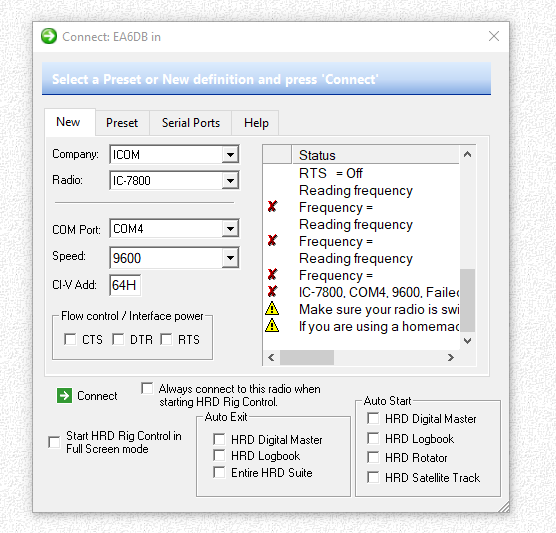Open the Preset tab

[x=122, y=123]
